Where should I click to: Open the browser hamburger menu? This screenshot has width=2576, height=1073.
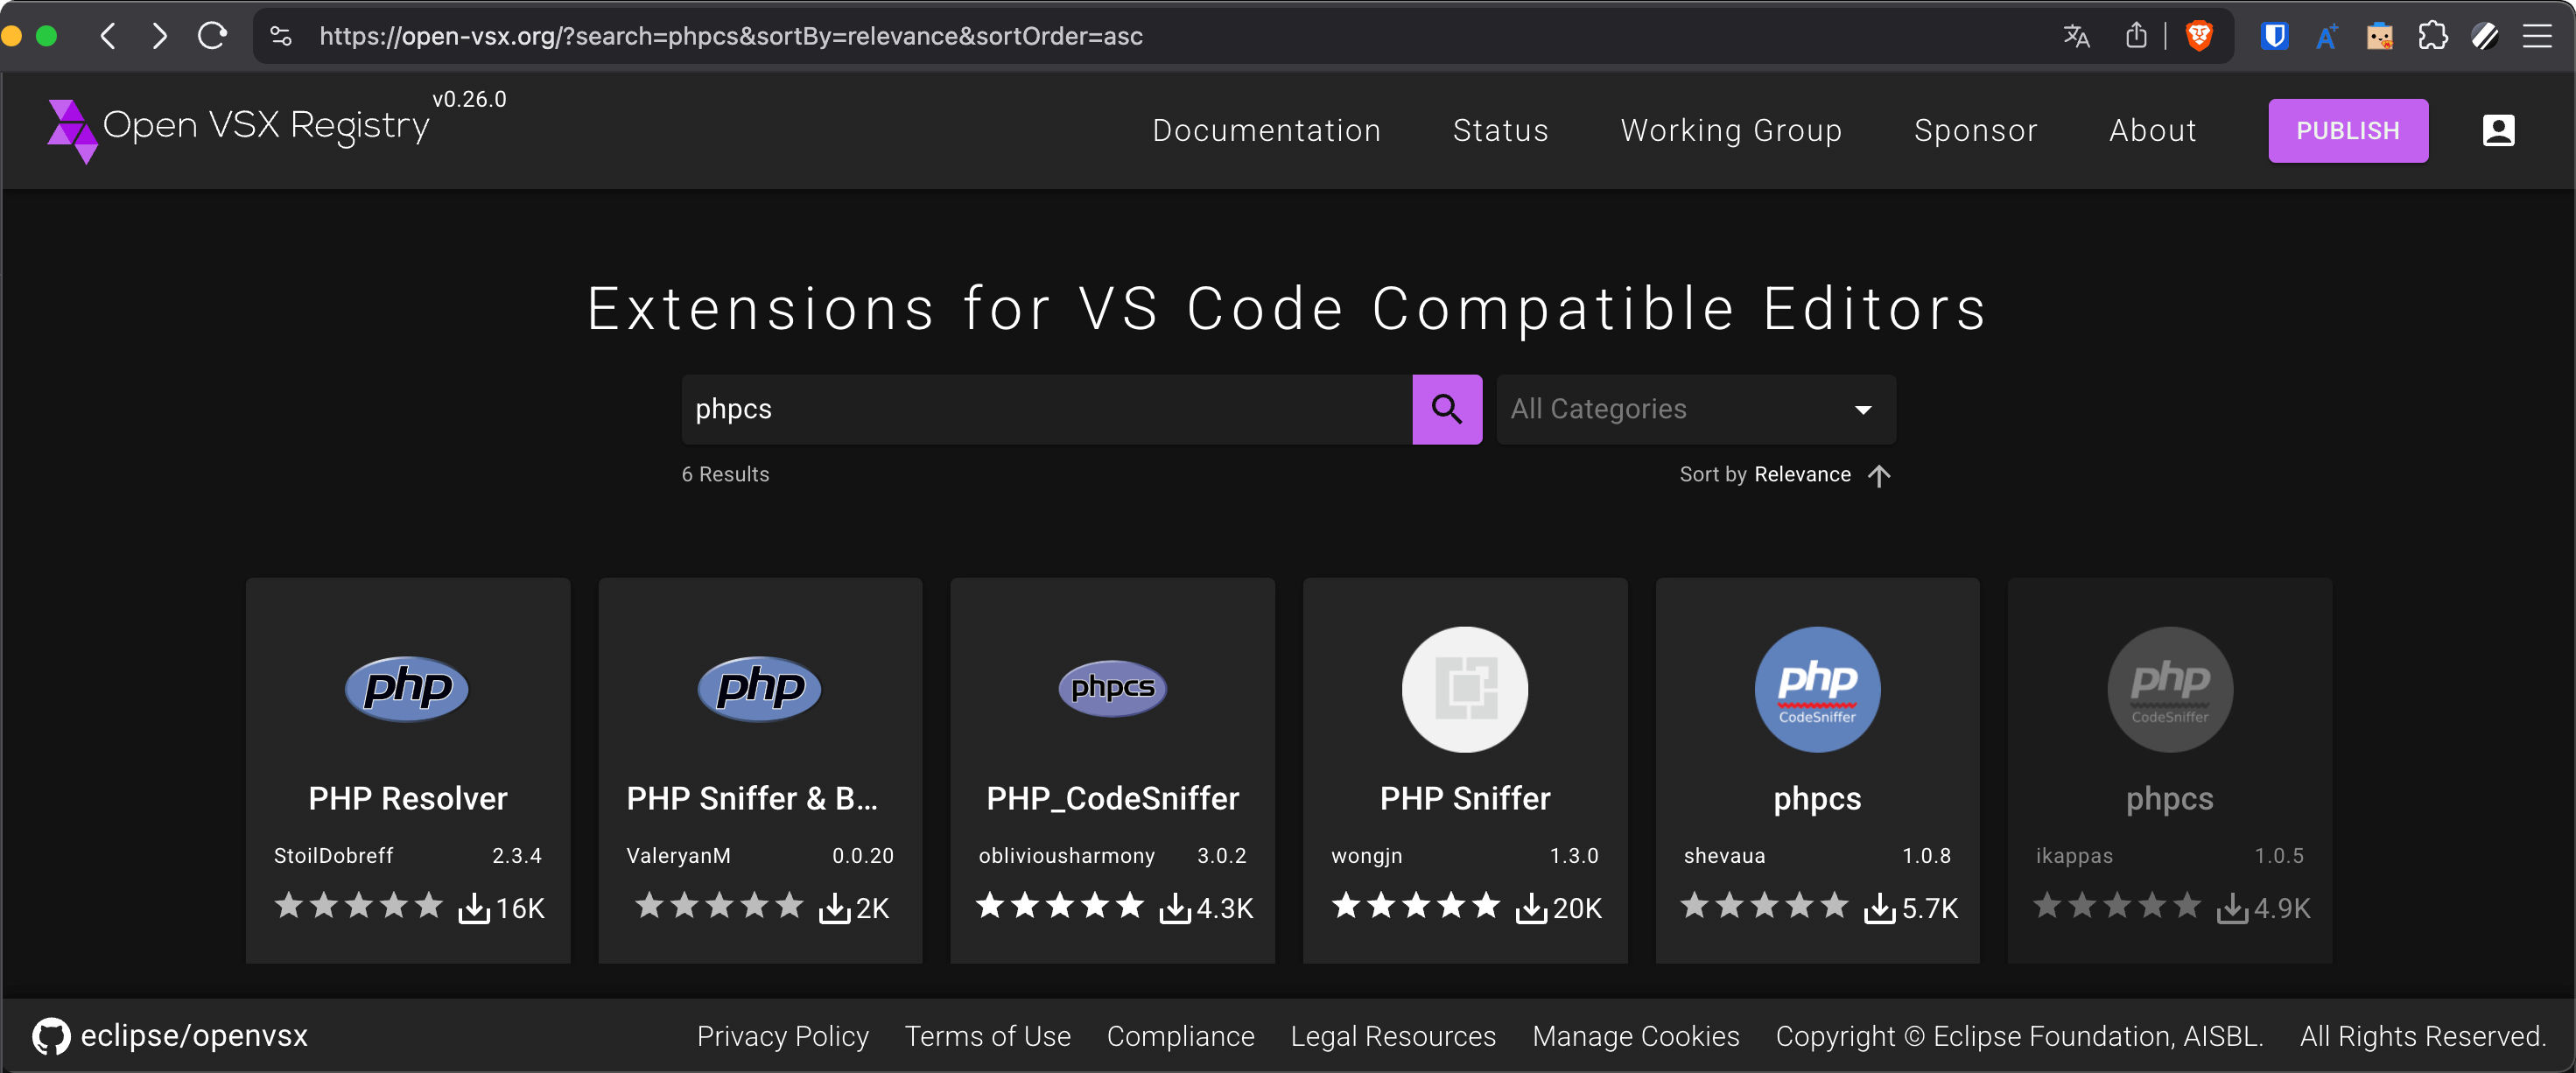pos(2538,36)
